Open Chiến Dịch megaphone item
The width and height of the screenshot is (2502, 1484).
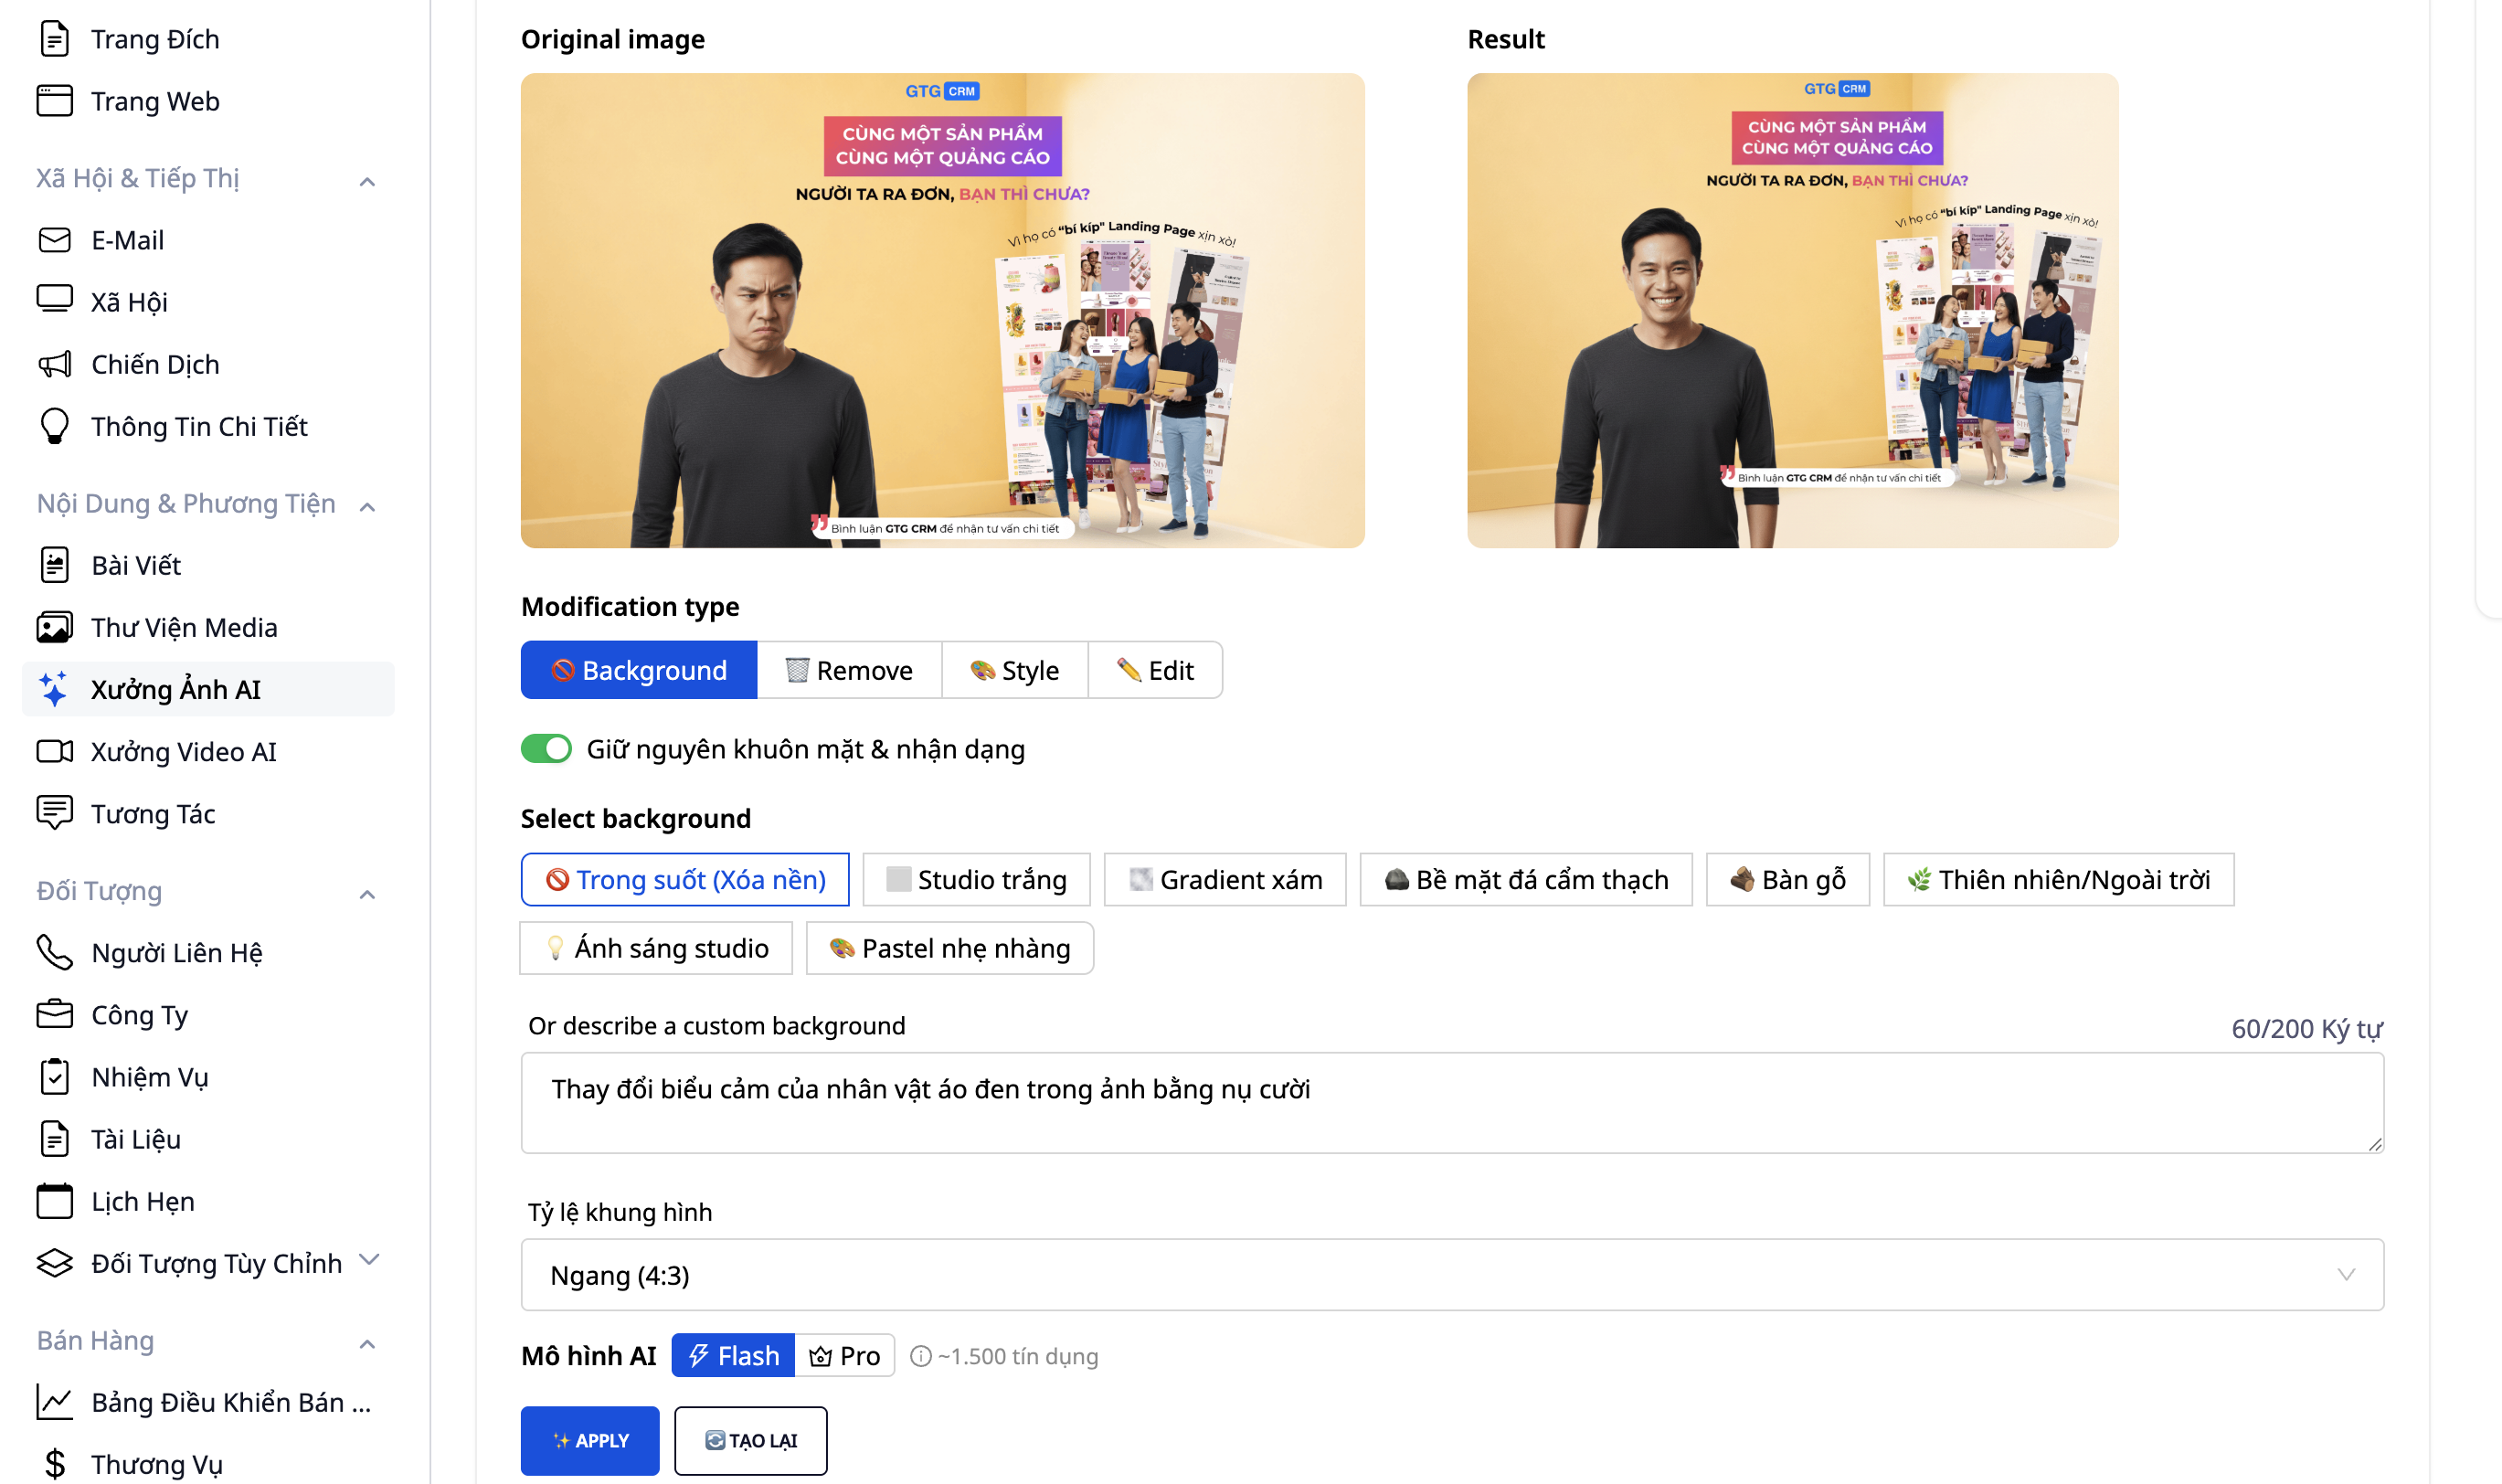click(155, 364)
